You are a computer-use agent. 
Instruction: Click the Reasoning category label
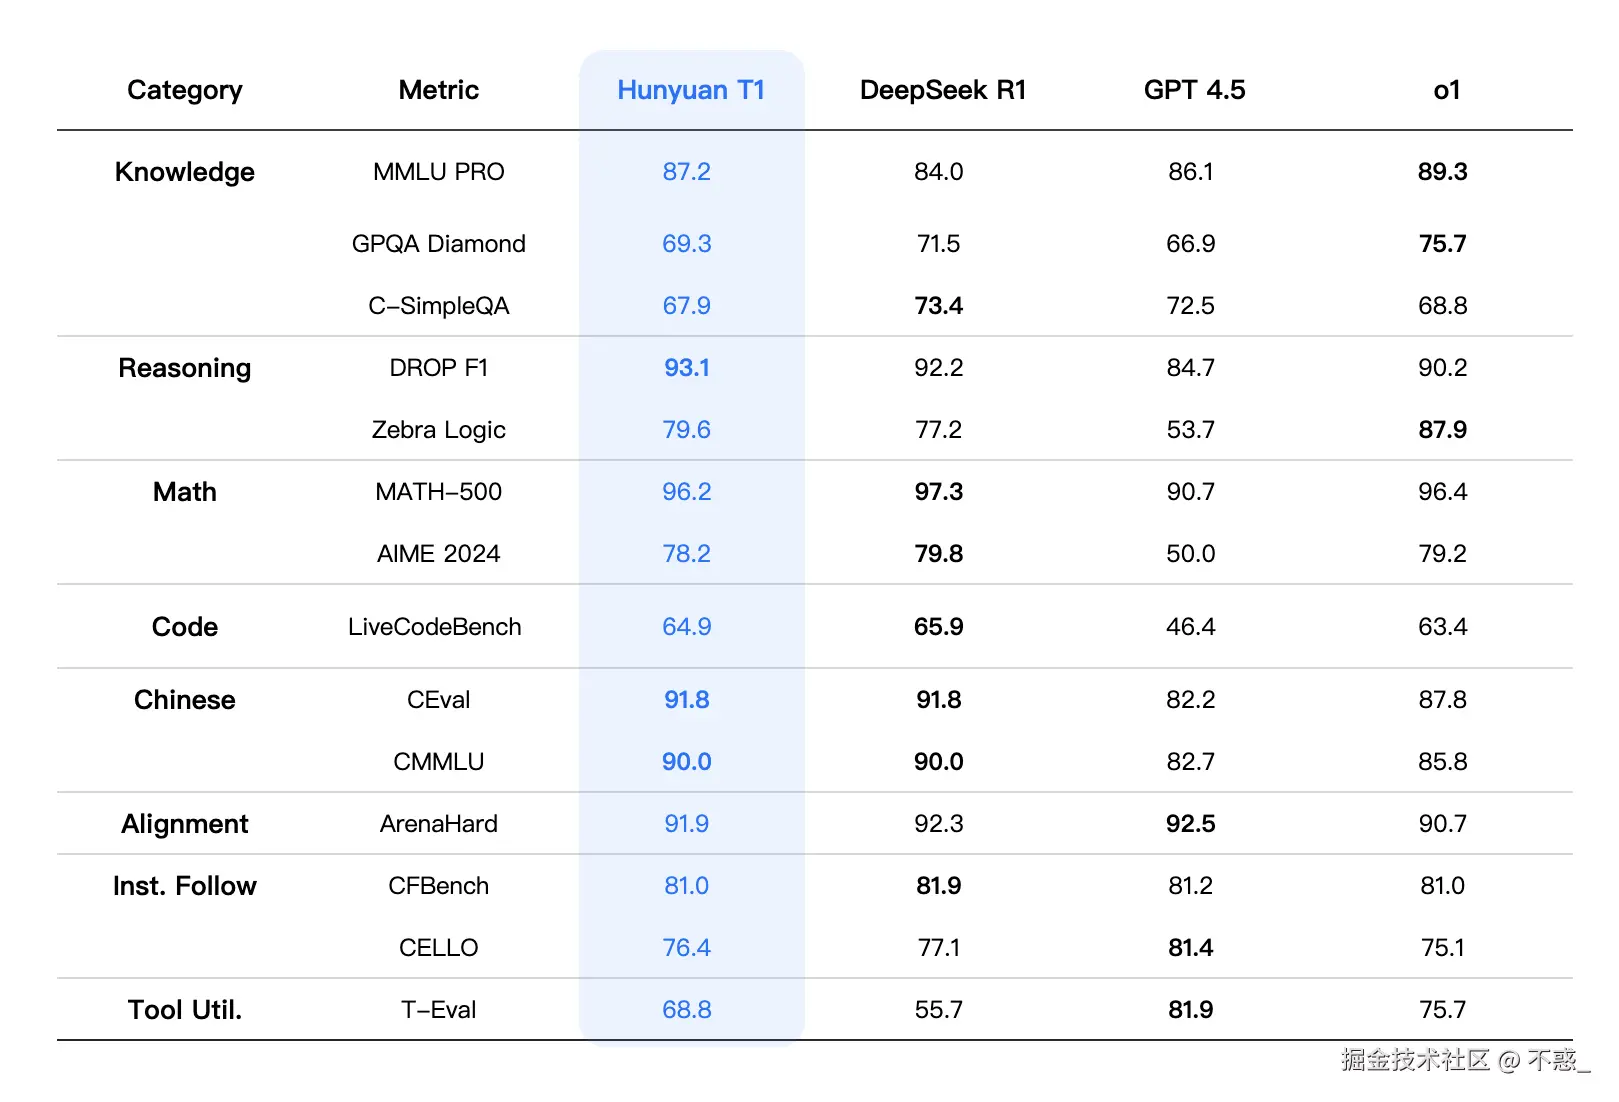185,368
